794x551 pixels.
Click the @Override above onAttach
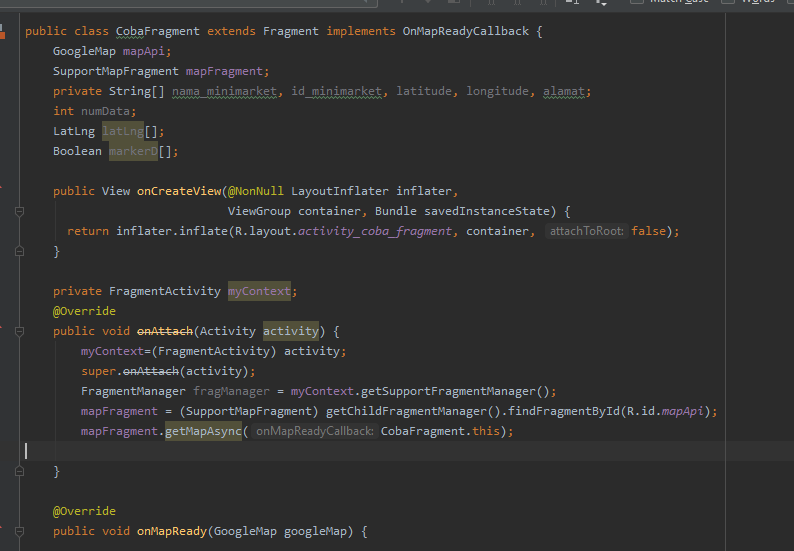[84, 311]
